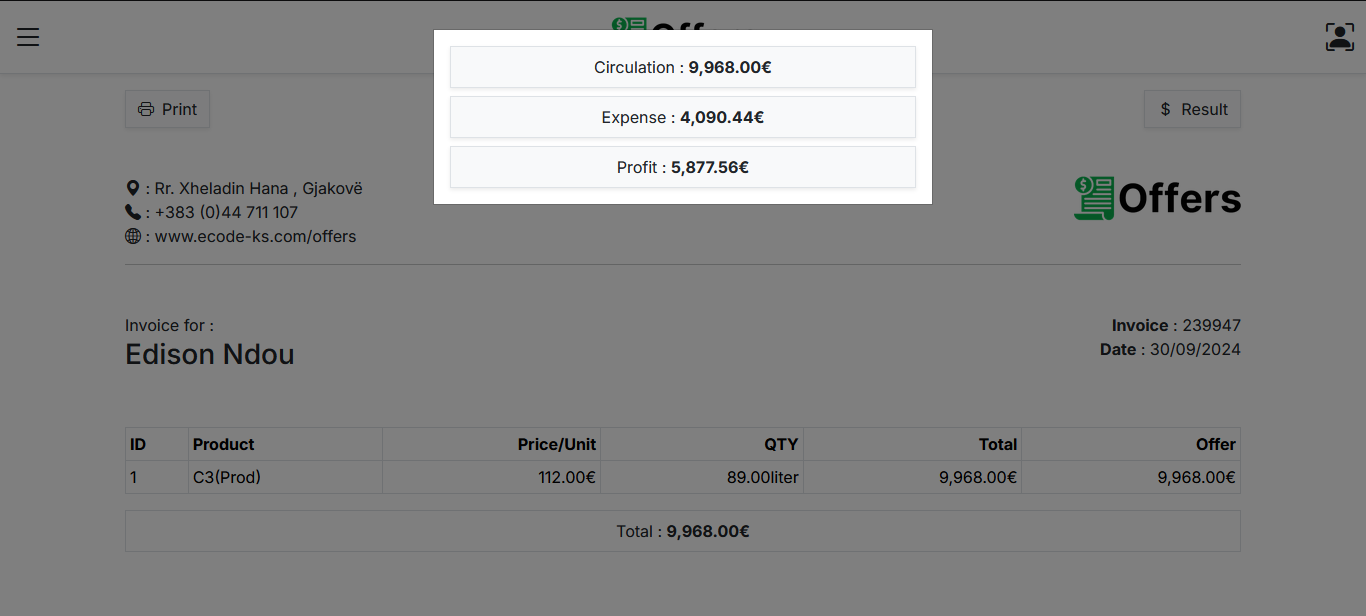The height and width of the screenshot is (616, 1366).
Task: Select the Profit row in the popup
Action: 682,168
